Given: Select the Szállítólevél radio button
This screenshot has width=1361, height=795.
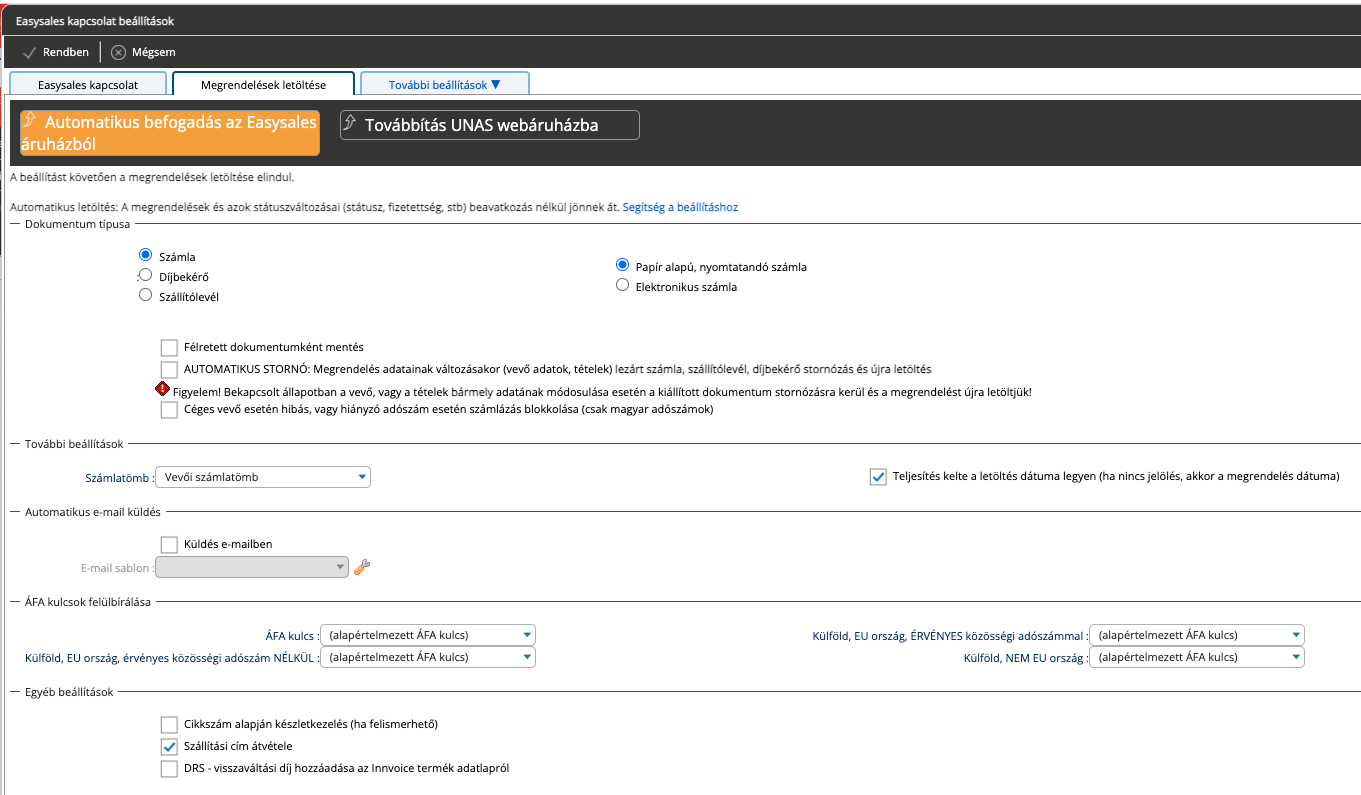Looking at the screenshot, I should click(145, 295).
